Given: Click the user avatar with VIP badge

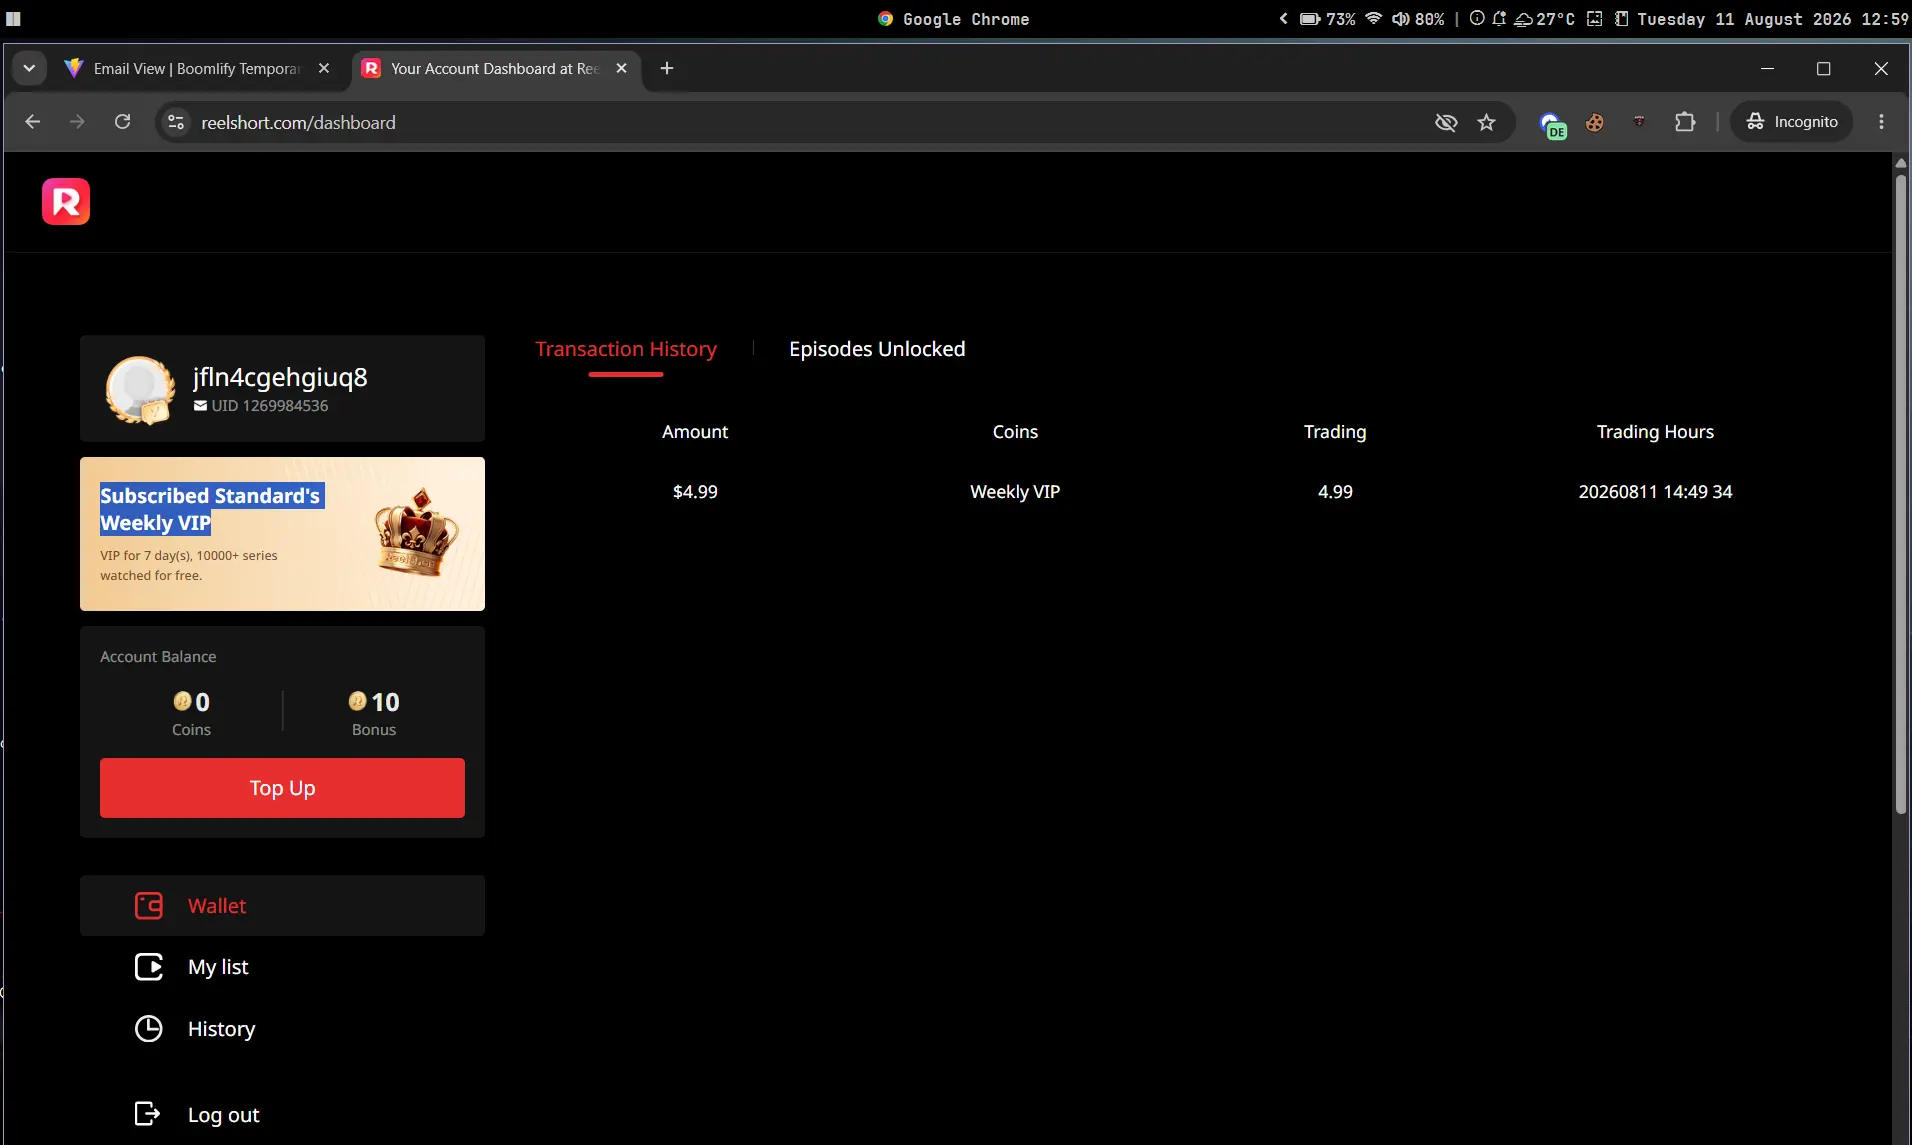Looking at the screenshot, I should pos(140,389).
